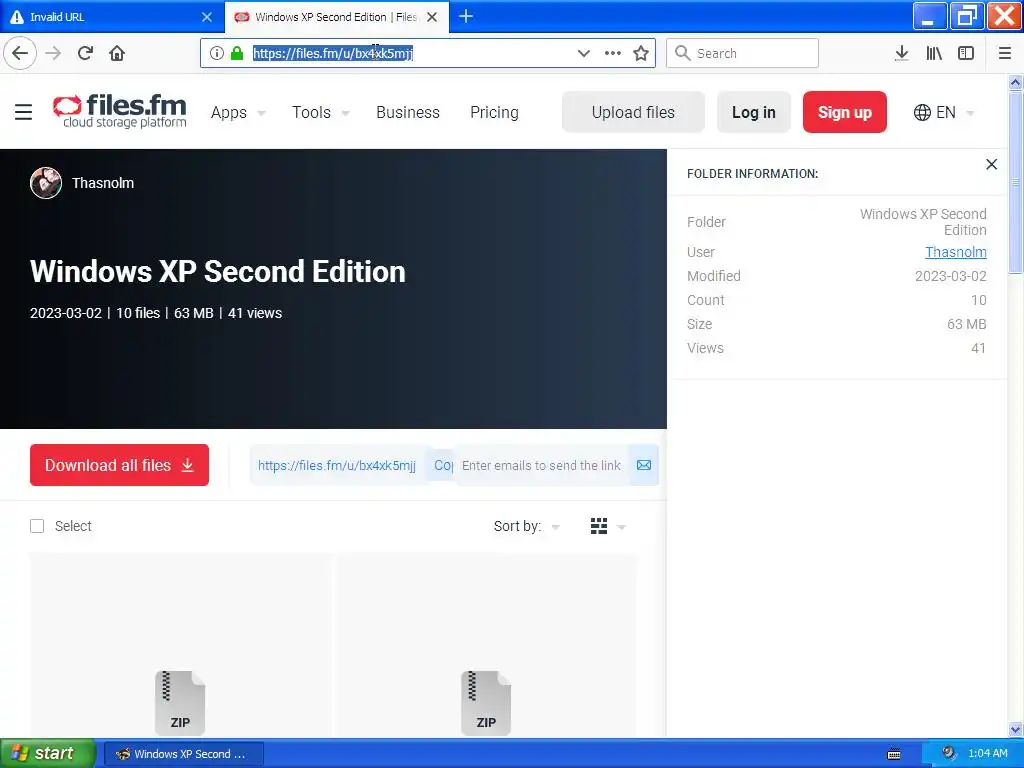Viewport: 1024px width, 768px height.
Task: Tick the Select all checkbox
Action: pos(37,526)
